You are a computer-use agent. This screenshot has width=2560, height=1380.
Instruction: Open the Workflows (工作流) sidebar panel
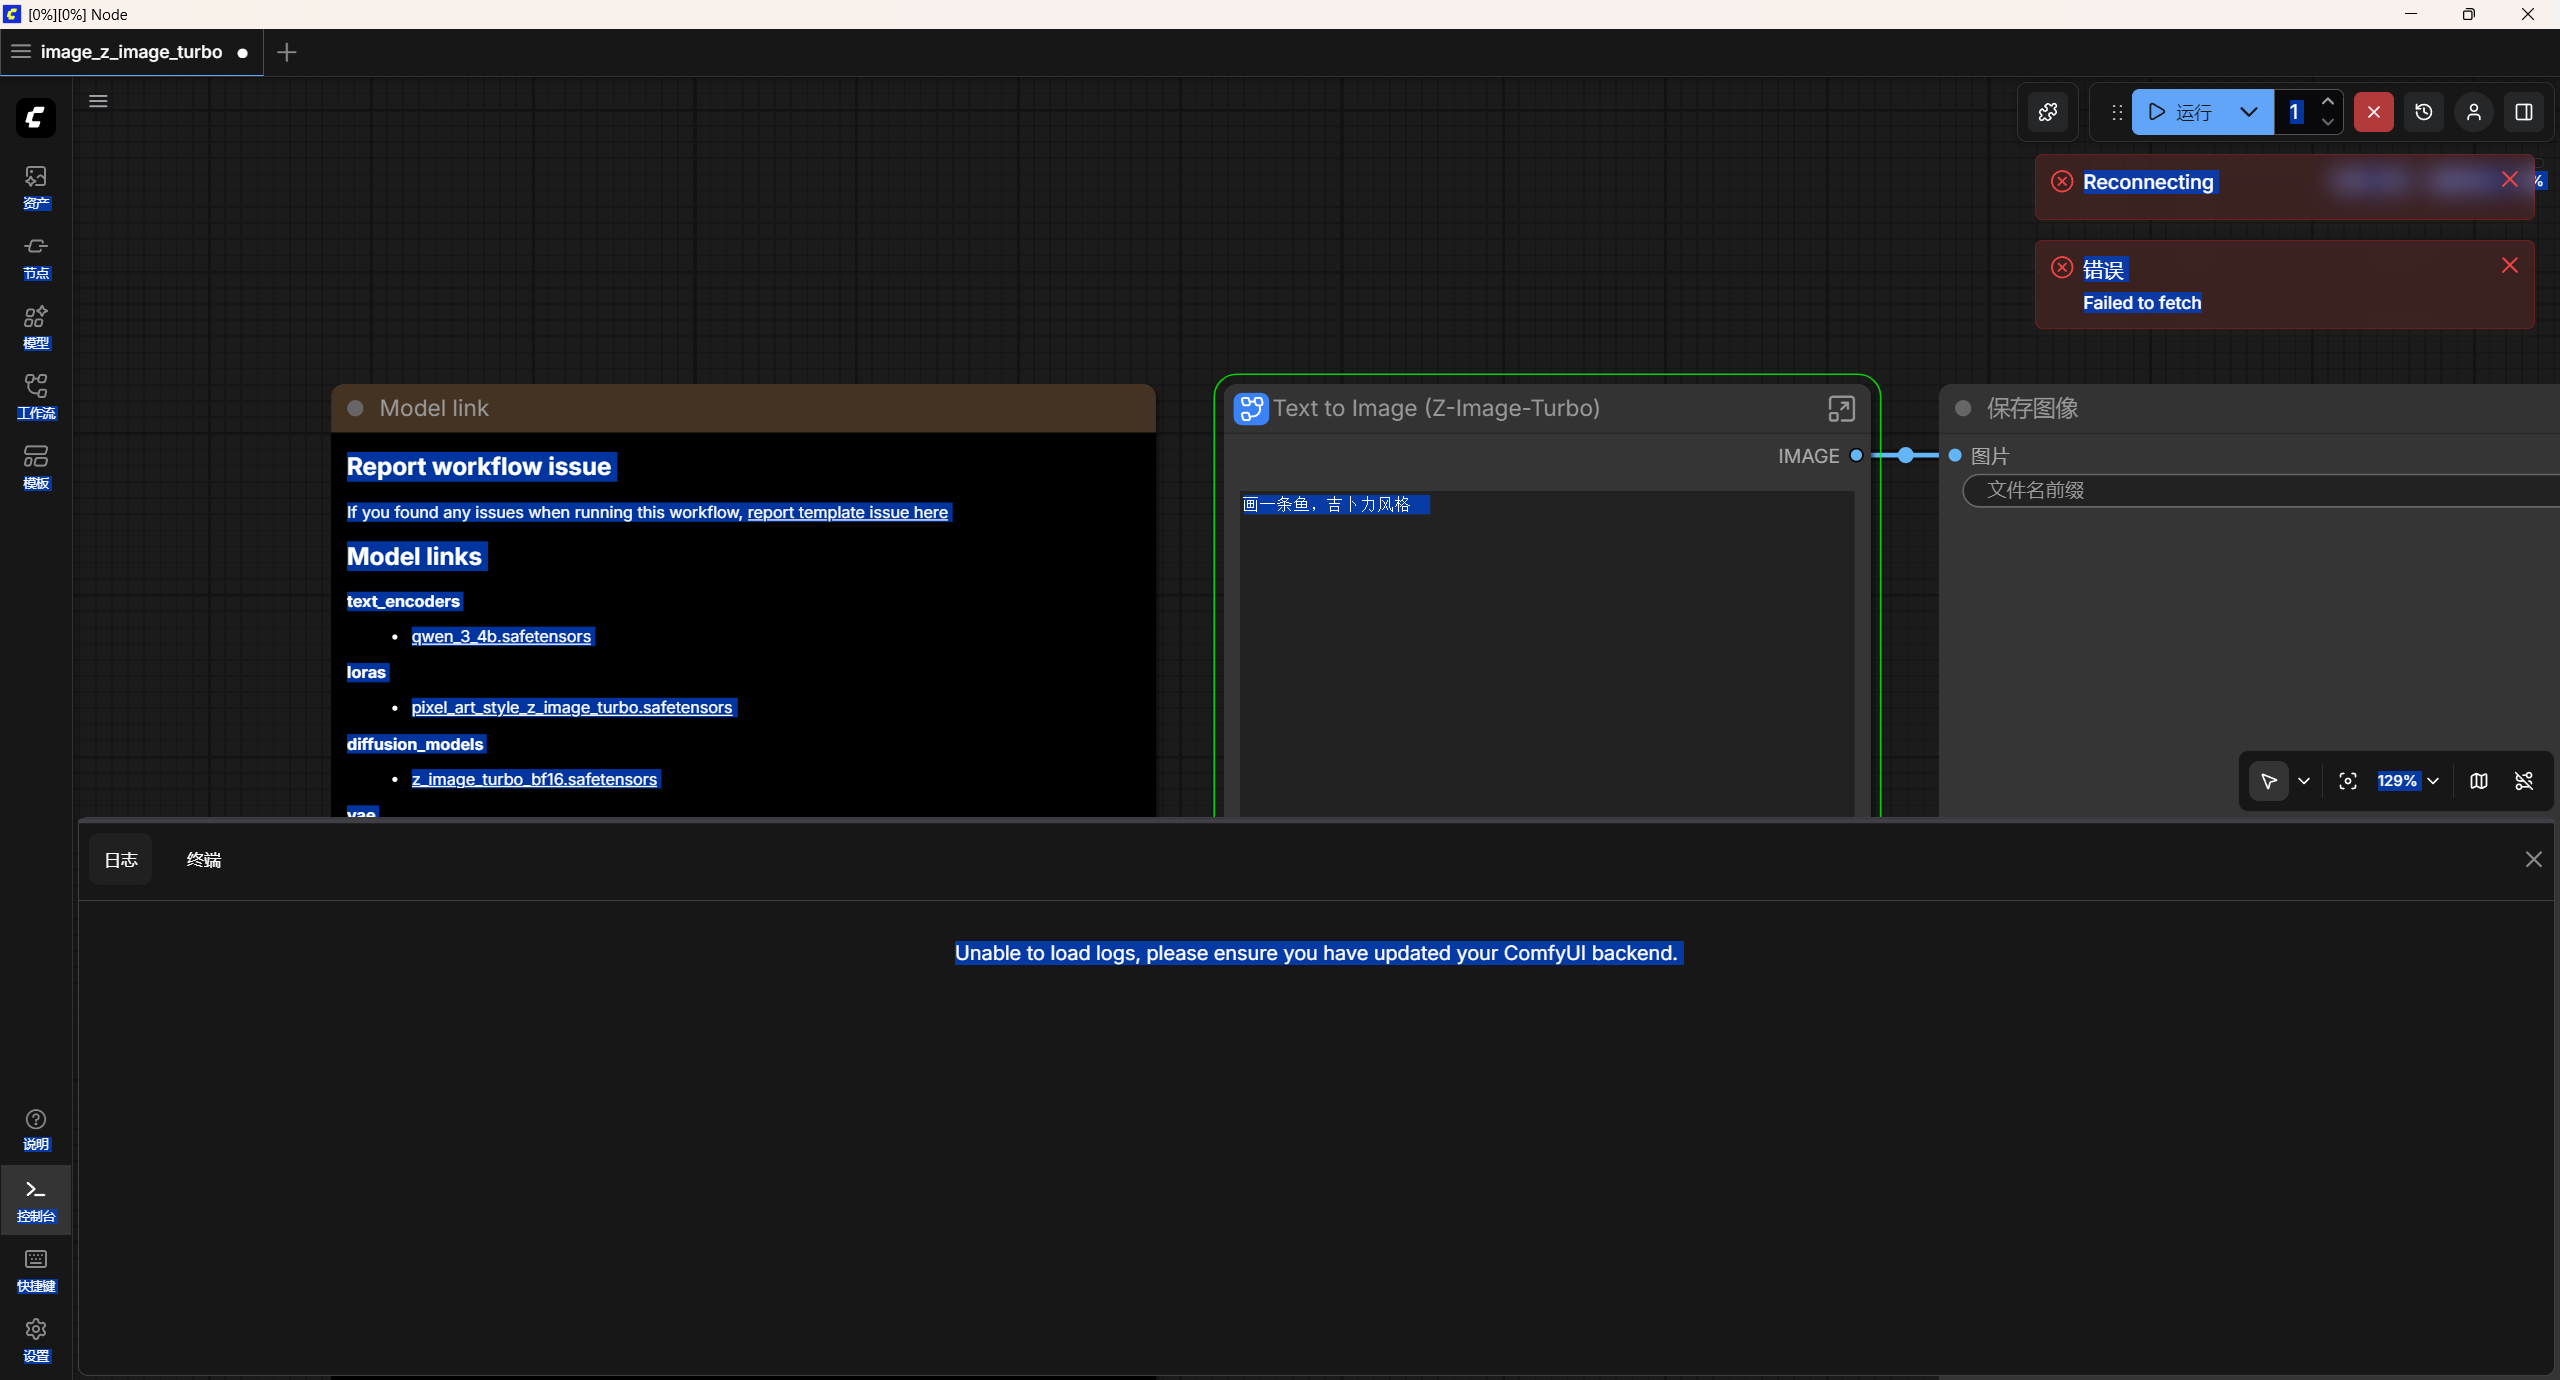coord(36,398)
